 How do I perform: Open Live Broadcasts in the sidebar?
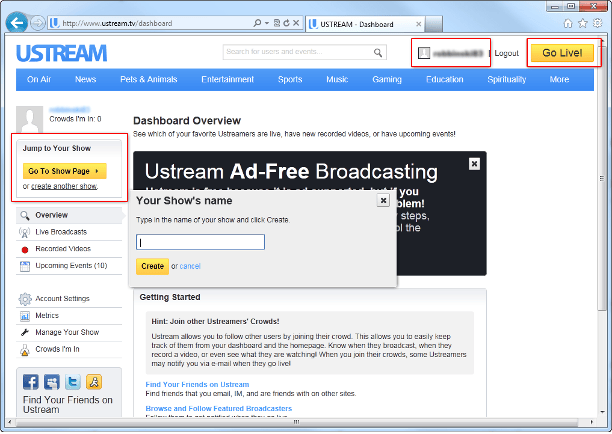coord(69,232)
